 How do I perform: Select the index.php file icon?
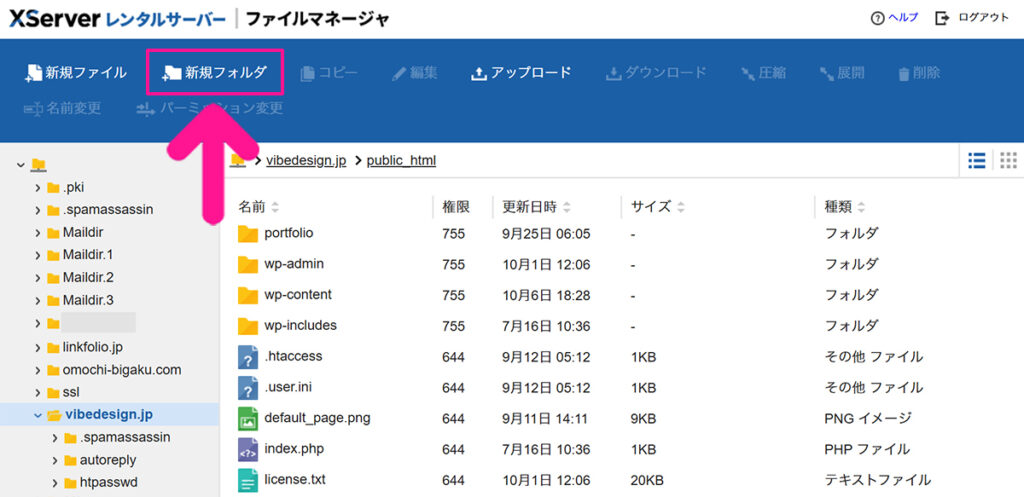pos(248,449)
